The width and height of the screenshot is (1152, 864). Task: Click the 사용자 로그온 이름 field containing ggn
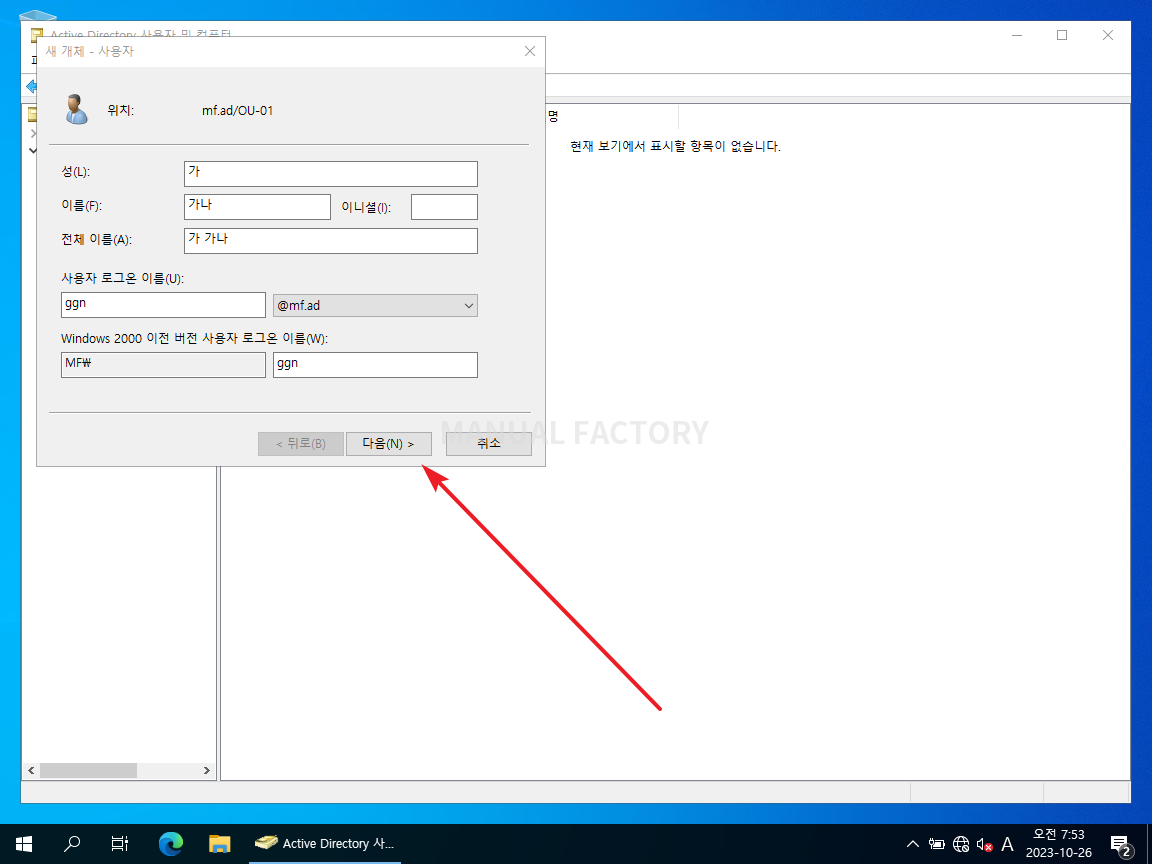point(163,305)
